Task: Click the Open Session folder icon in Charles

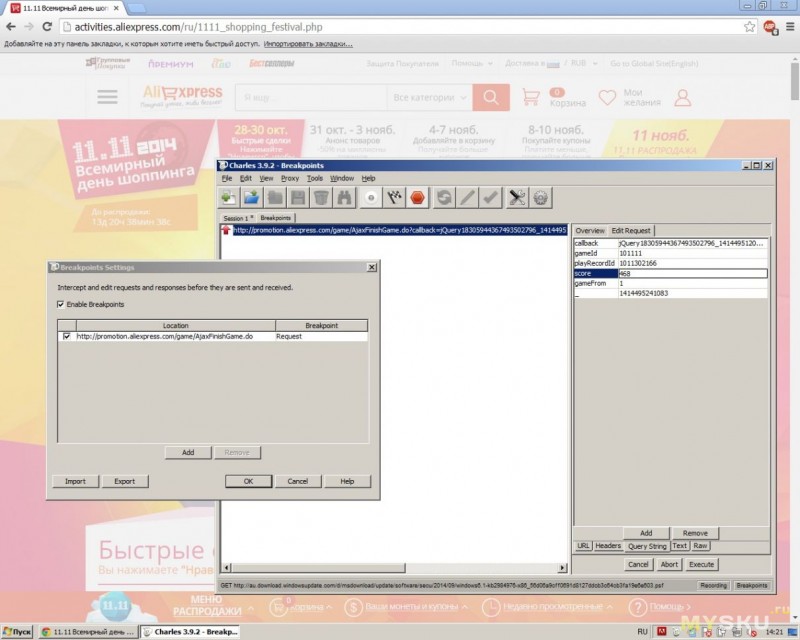Action: tap(251, 198)
